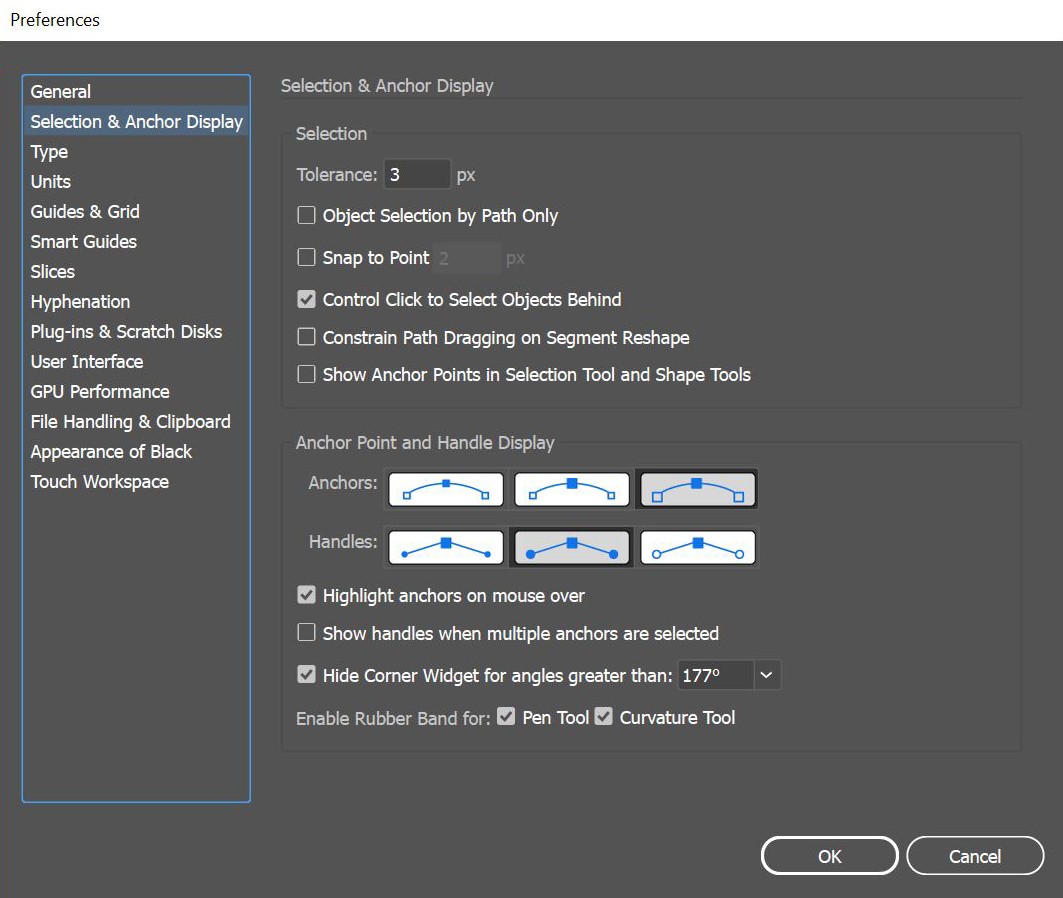
Task: Open the Hyphenation preferences section
Action: point(136,302)
